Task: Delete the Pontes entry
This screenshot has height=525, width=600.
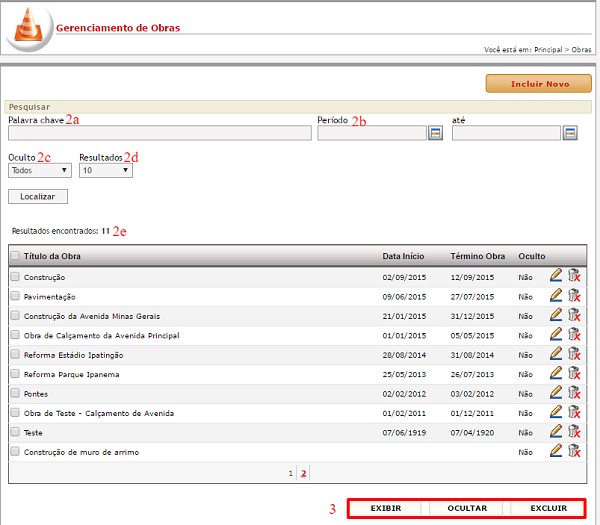Action: (574, 392)
